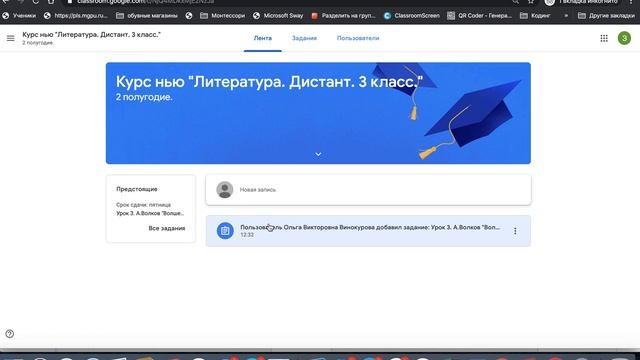Show more bookmarks via the chevron

(x=566, y=16)
